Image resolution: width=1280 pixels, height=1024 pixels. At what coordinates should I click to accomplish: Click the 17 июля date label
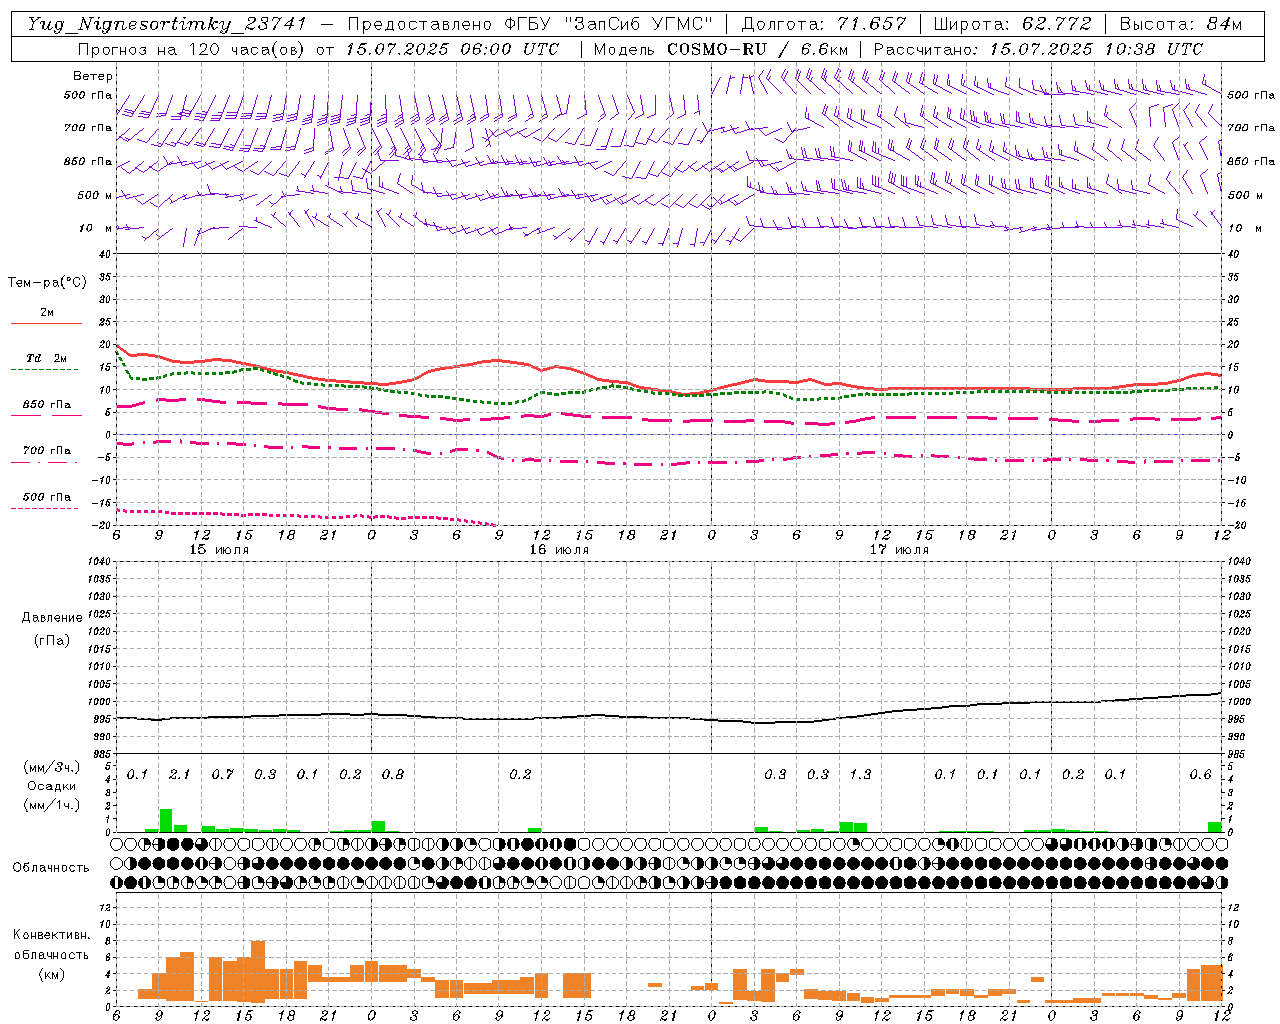[x=899, y=550]
